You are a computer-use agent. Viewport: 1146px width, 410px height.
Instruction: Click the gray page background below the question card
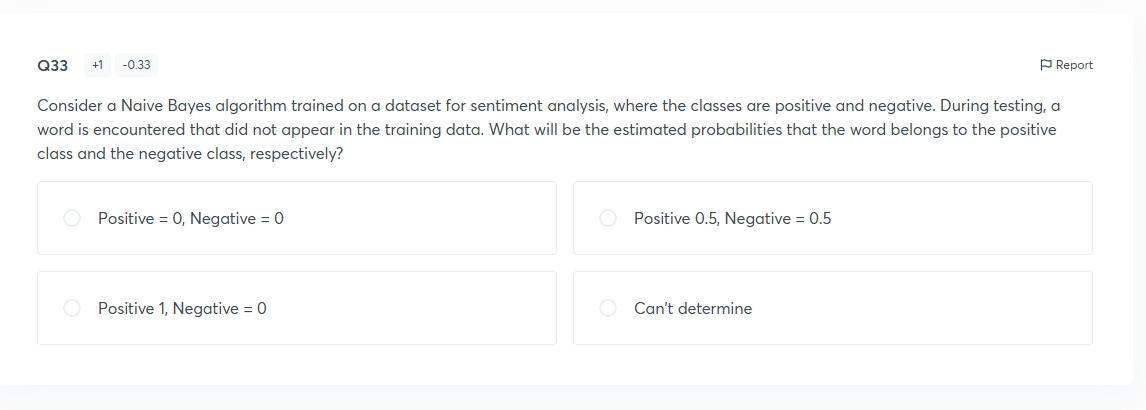573,398
